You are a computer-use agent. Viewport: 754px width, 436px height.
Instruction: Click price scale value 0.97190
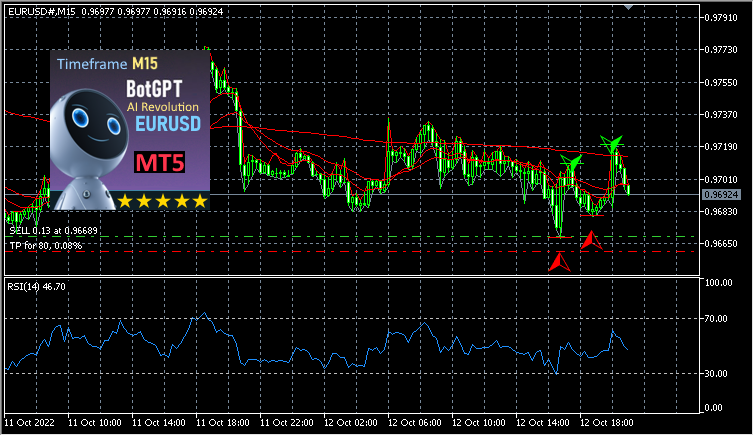click(721, 147)
